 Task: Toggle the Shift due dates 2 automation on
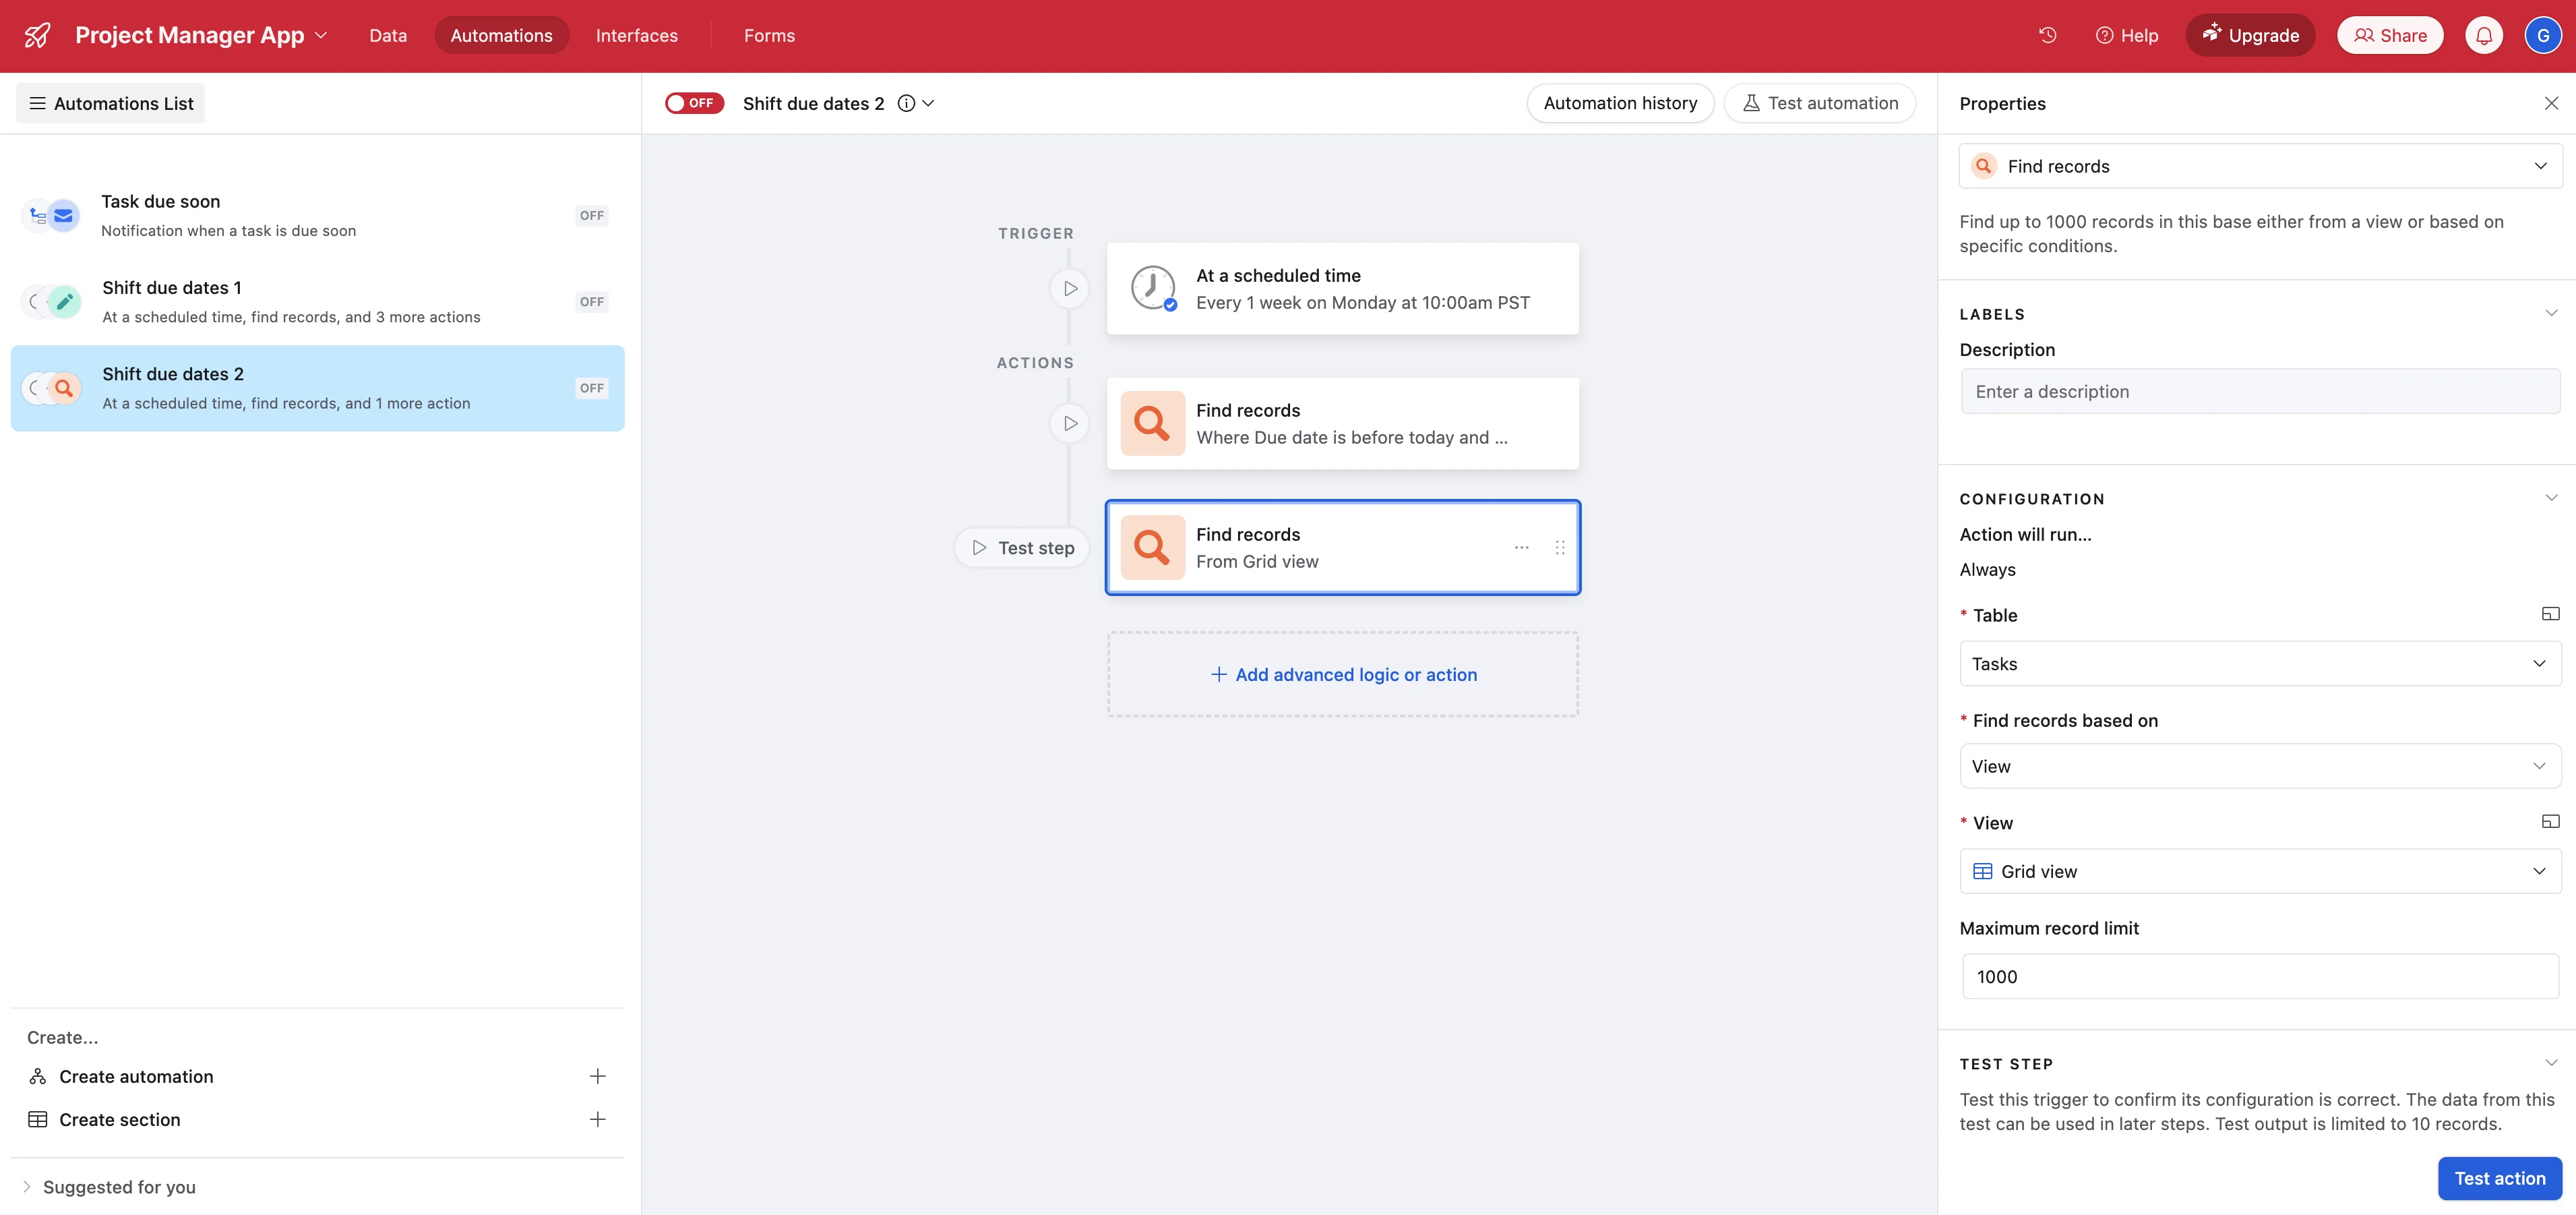point(694,103)
